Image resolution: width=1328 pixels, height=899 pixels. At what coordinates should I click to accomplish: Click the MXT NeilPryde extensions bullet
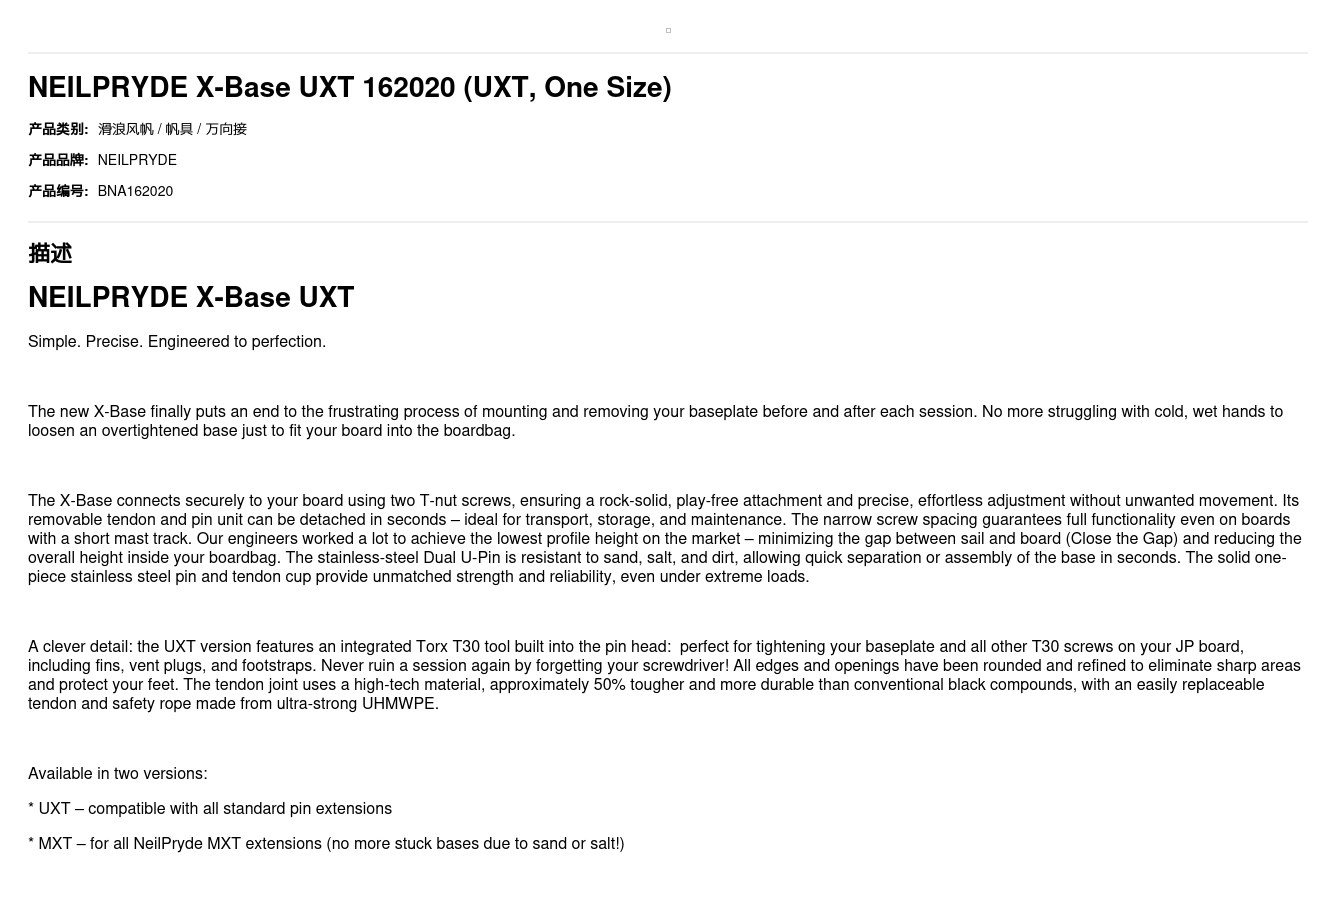326,844
